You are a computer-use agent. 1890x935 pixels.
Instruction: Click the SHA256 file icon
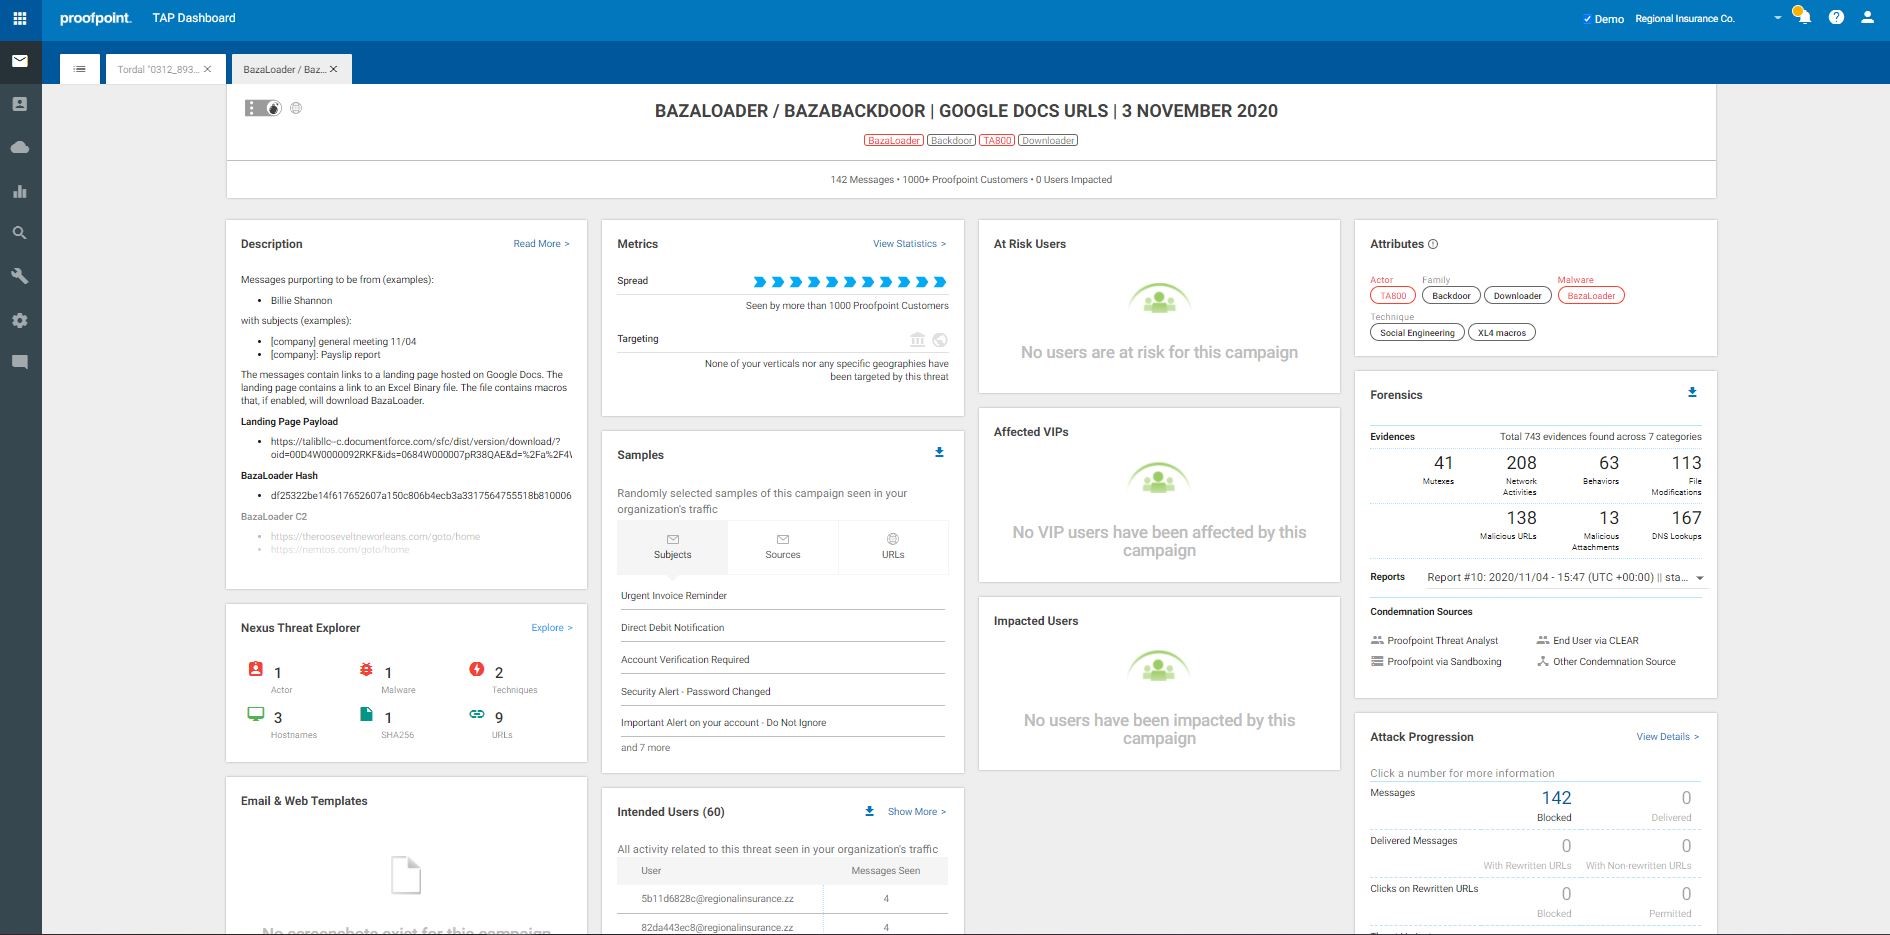366,714
